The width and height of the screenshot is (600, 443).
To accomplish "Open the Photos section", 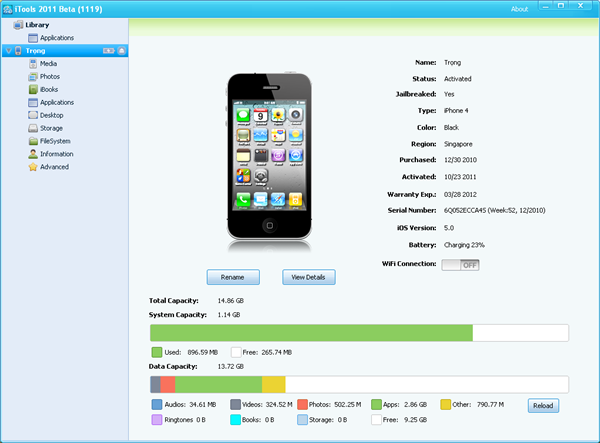I will pyautogui.click(x=48, y=76).
